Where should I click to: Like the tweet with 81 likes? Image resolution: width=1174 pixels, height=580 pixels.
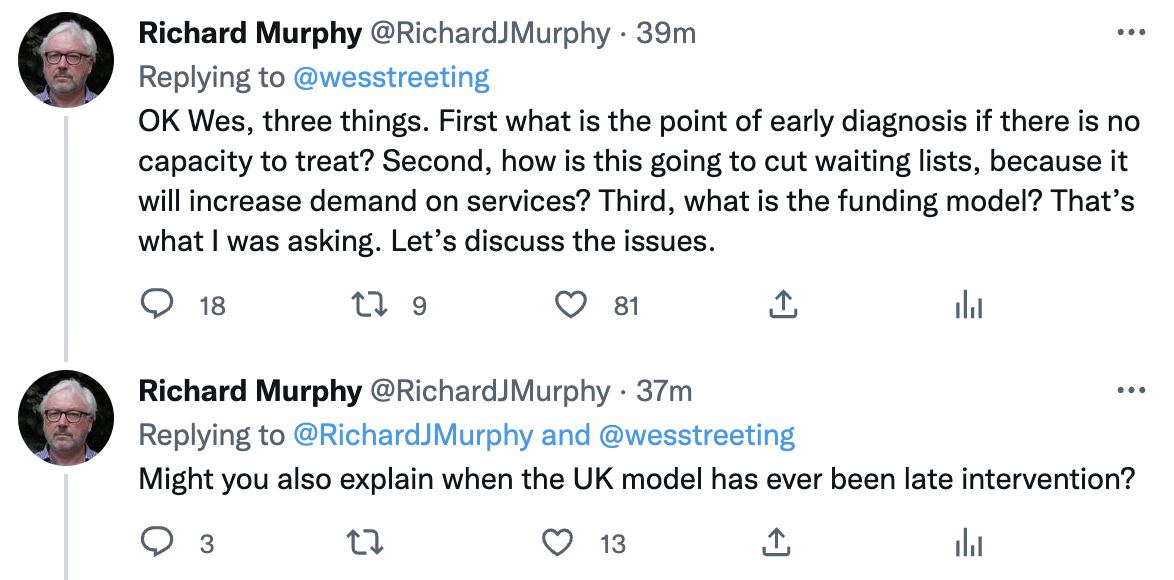pyautogui.click(x=571, y=305)
